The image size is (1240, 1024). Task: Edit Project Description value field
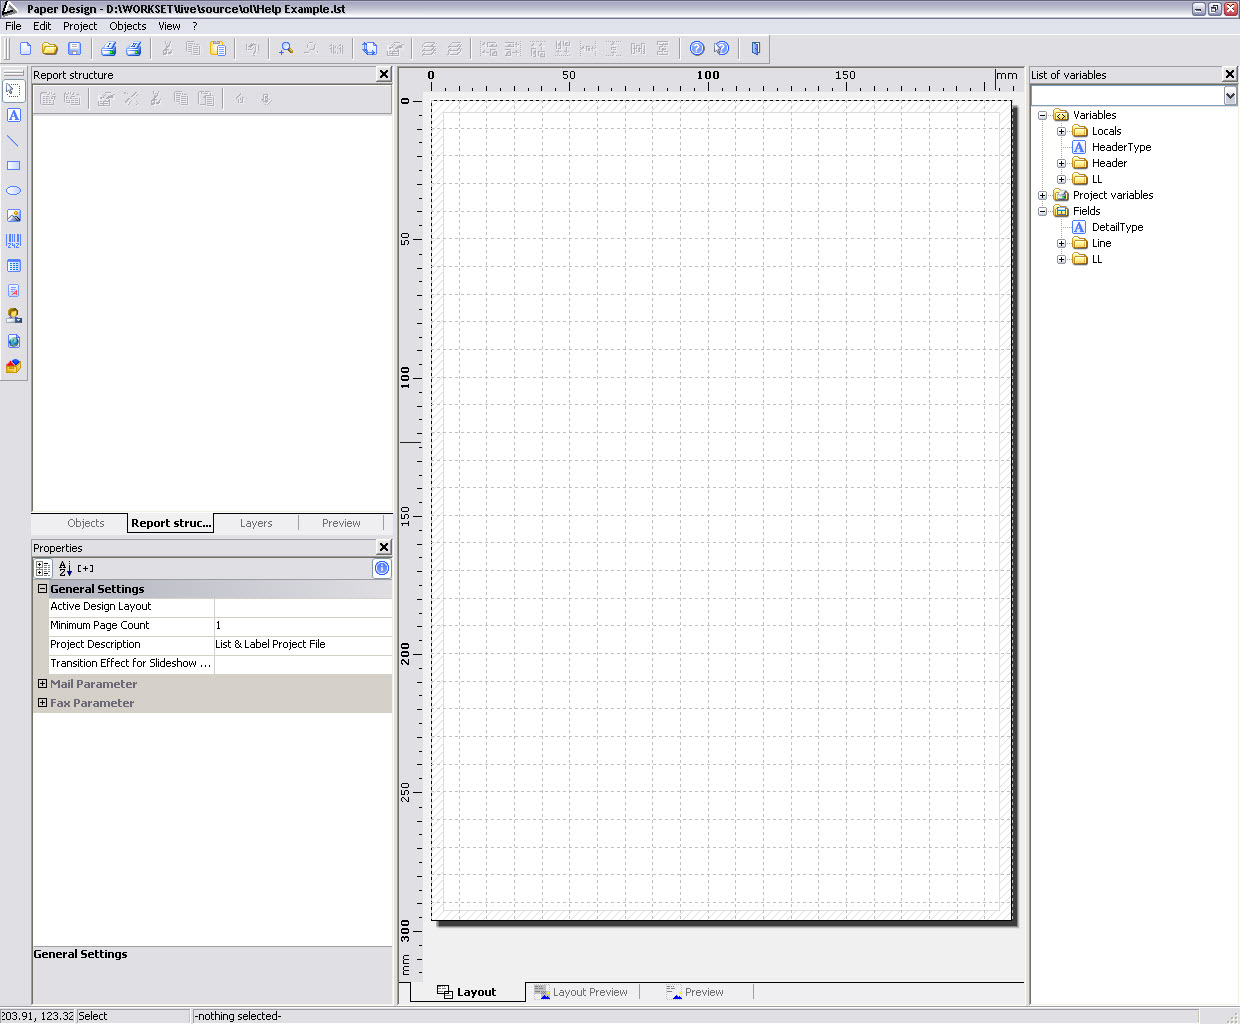303,644
